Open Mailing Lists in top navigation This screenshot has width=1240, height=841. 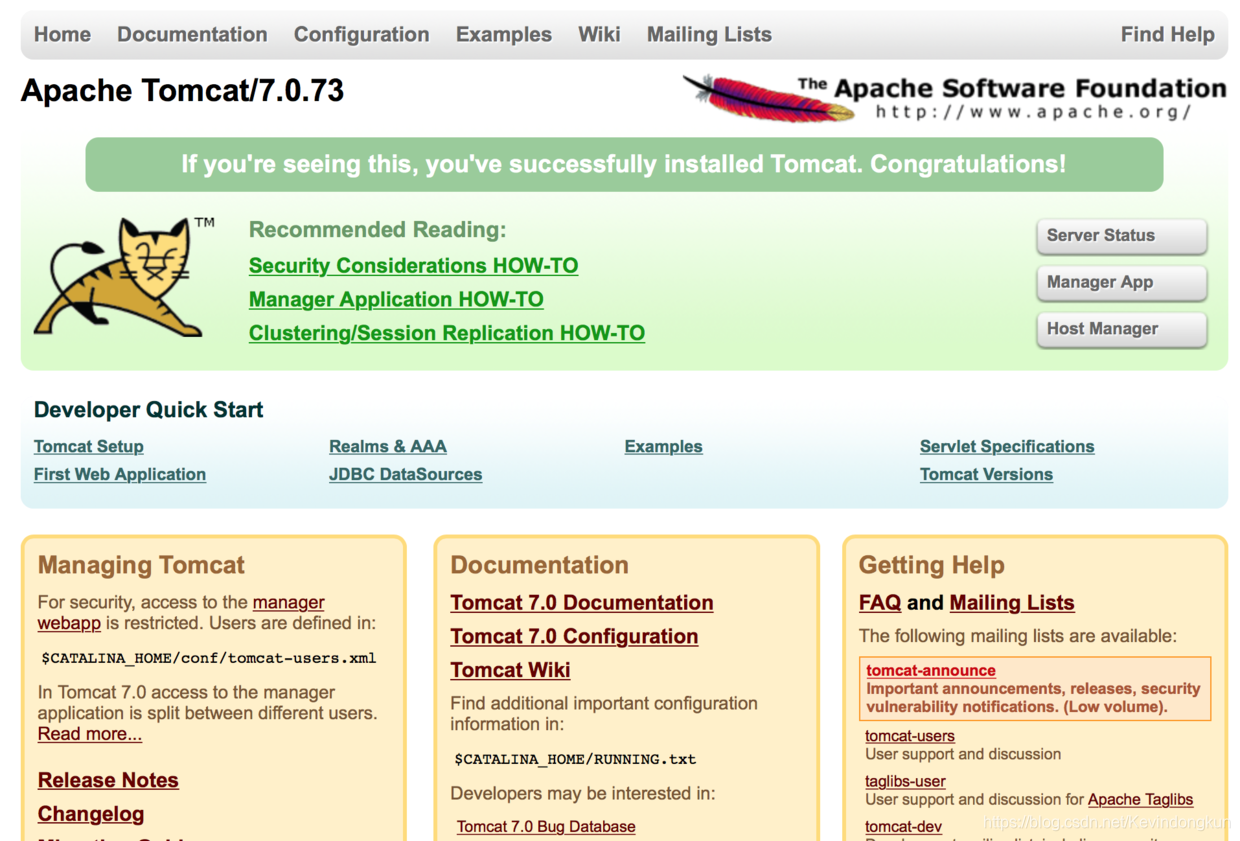[709, 34]
